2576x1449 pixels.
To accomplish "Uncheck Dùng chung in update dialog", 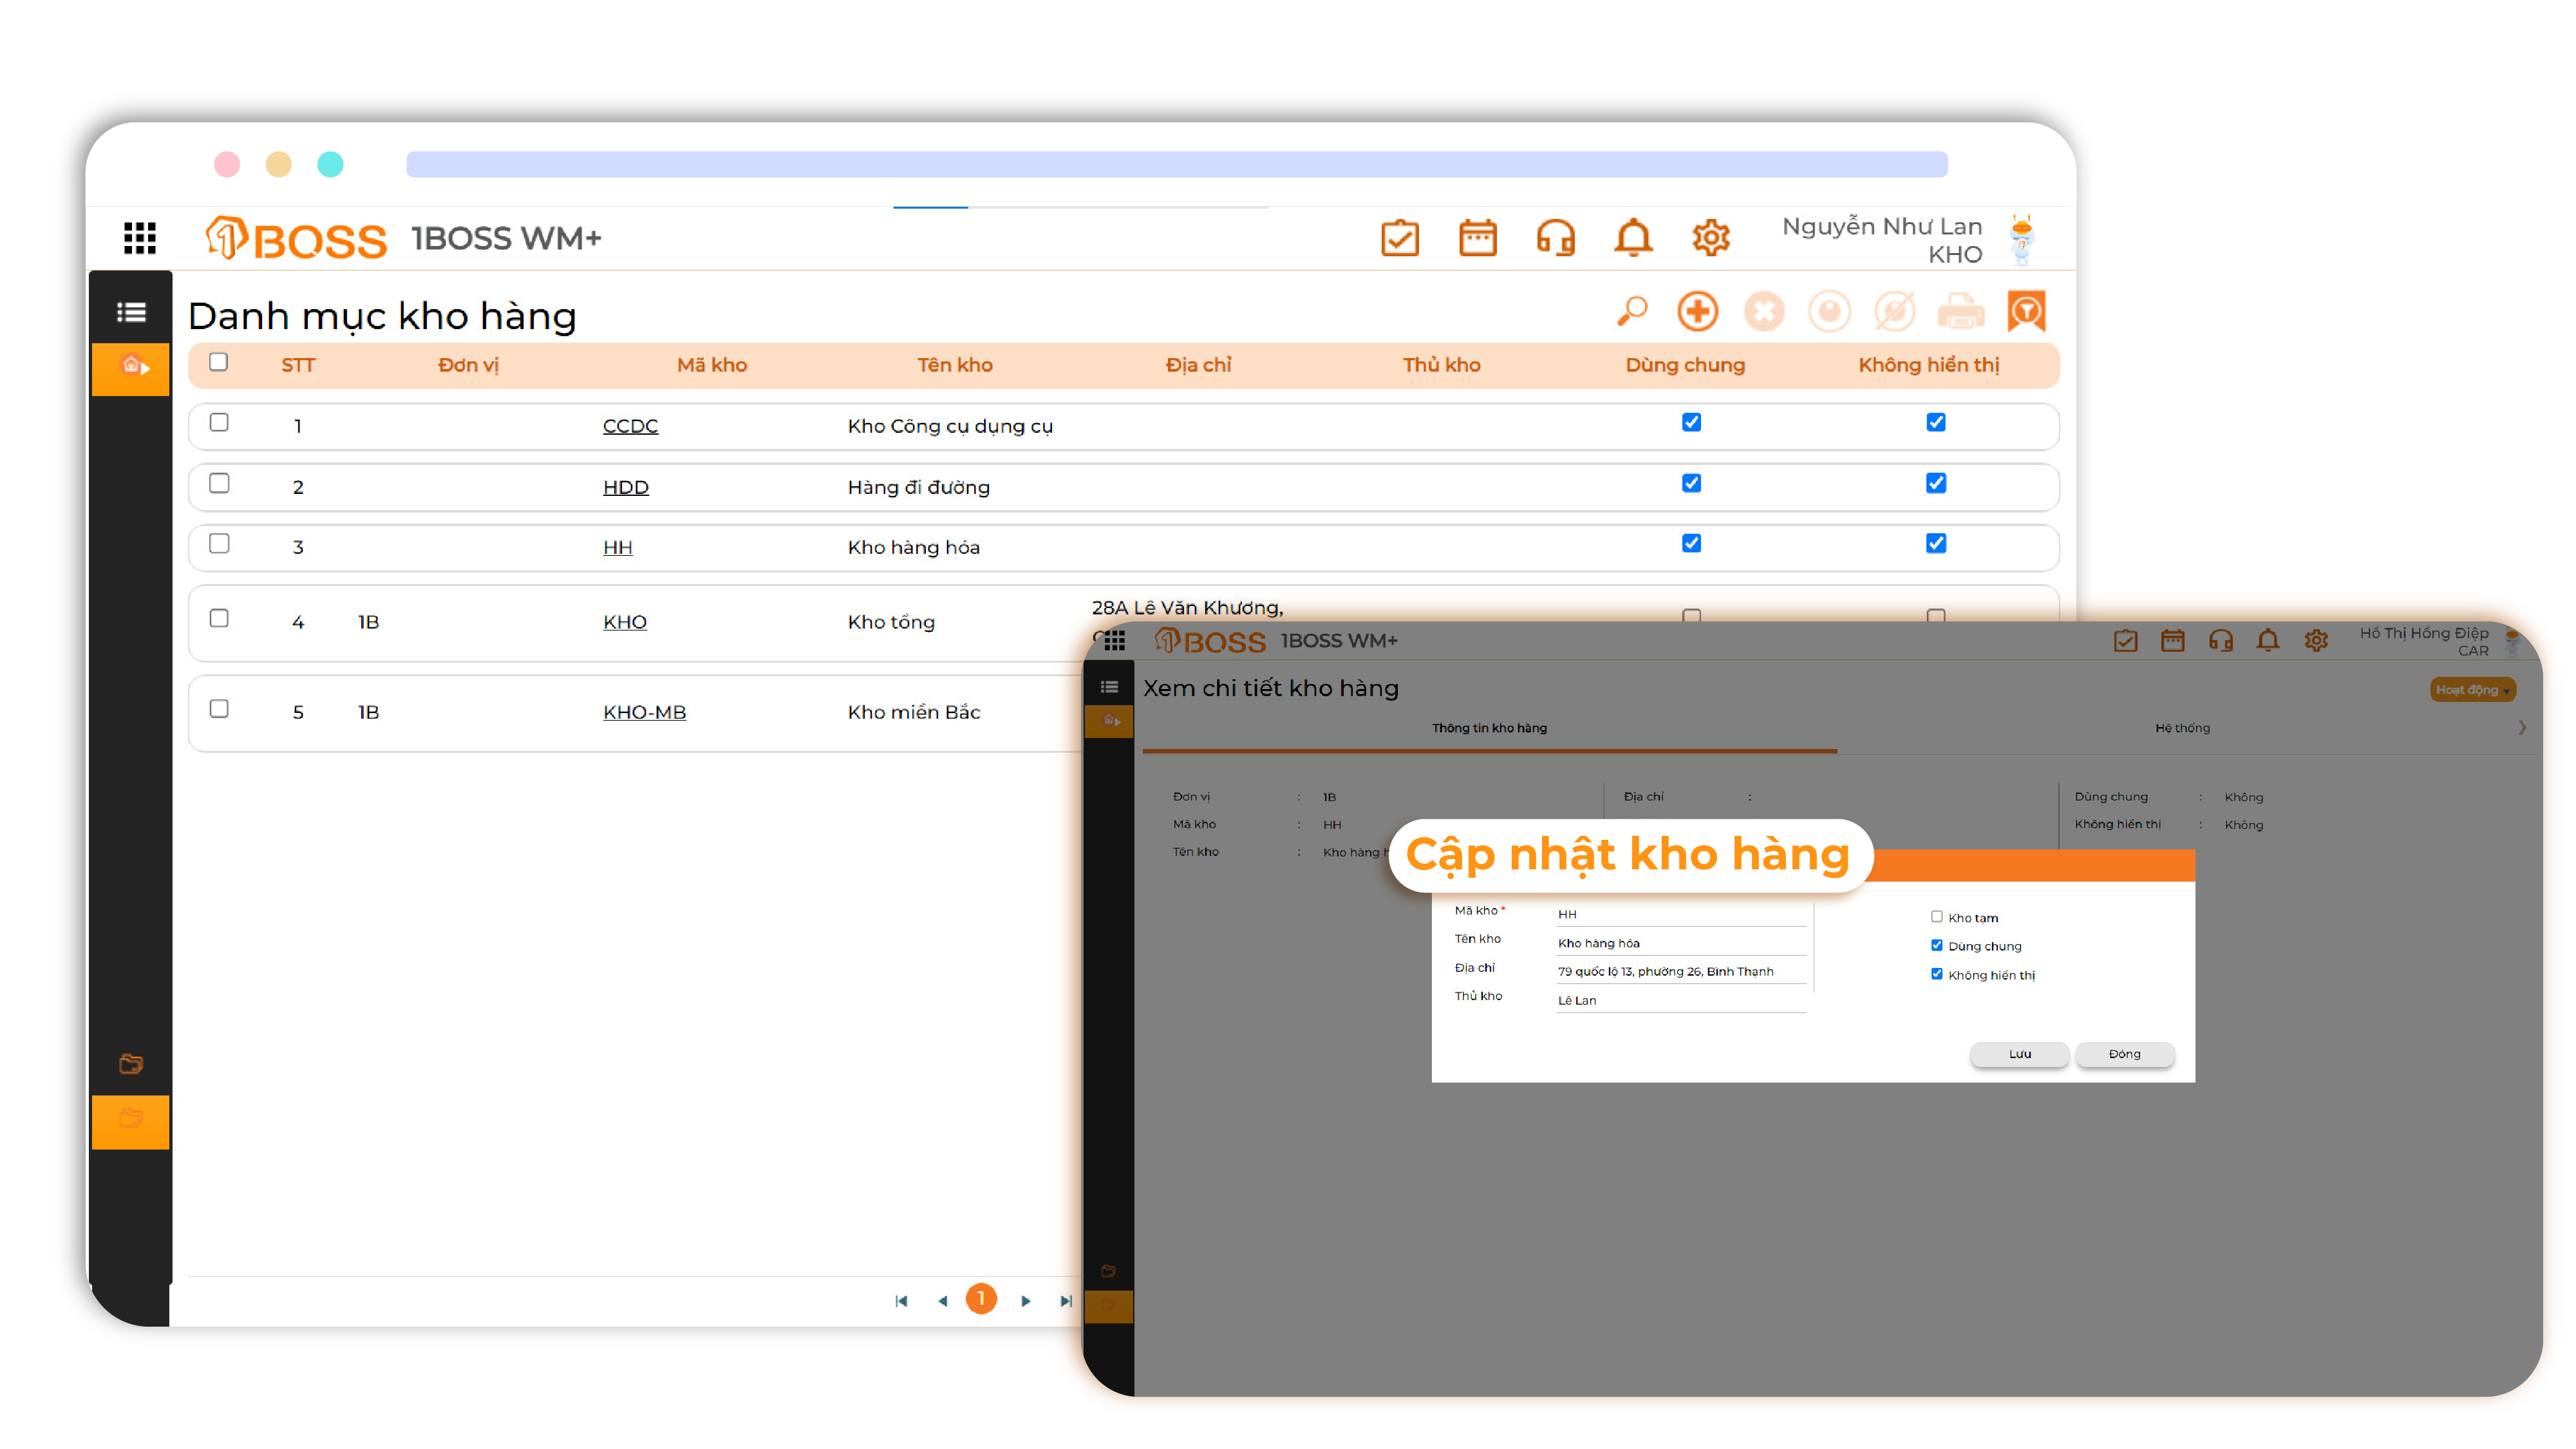I will (1936, 945).
